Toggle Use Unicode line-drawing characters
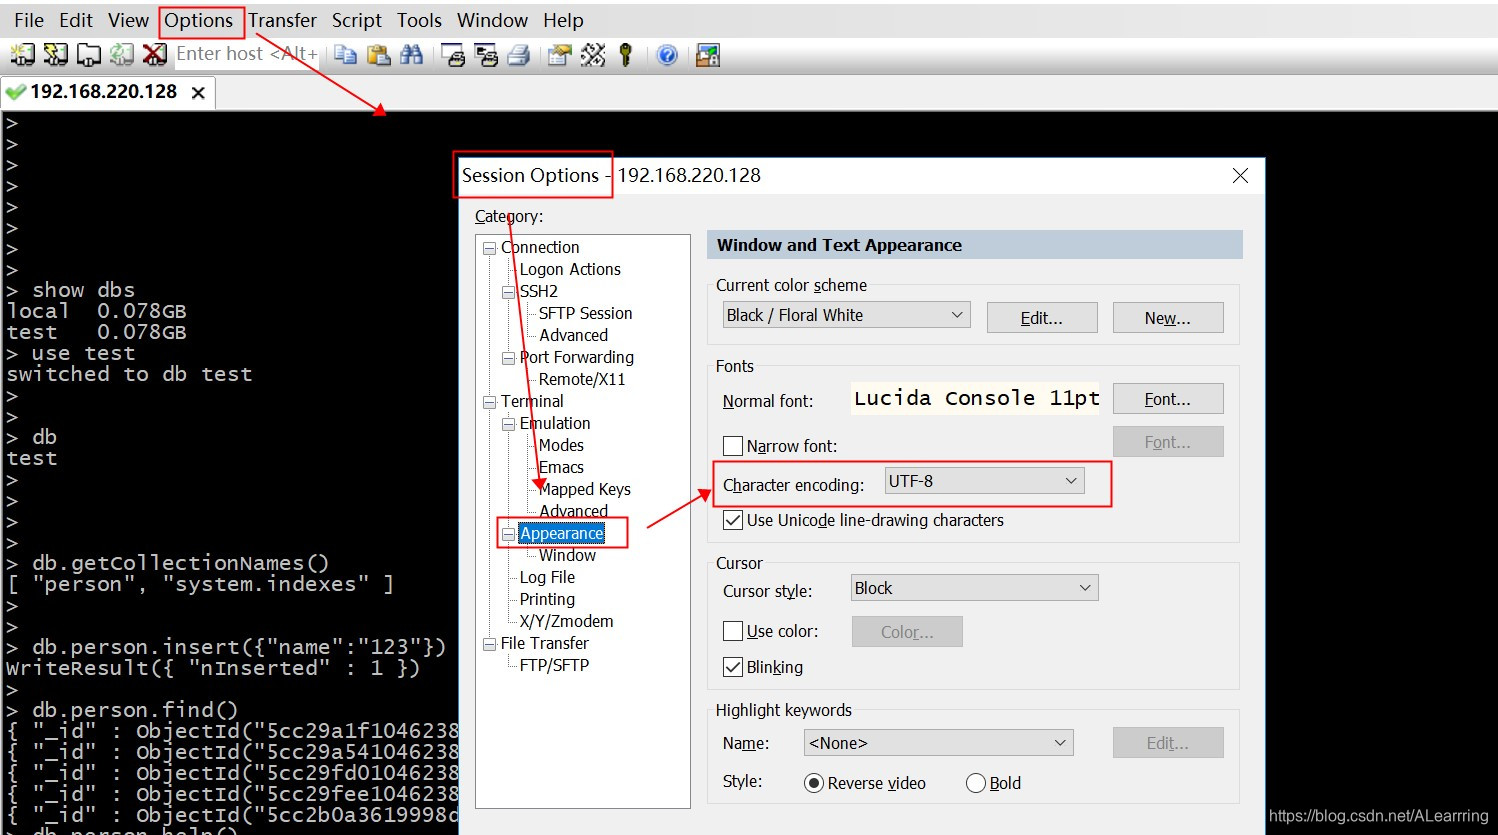The height and width of the screenshot is (835, 1498). 733,520
